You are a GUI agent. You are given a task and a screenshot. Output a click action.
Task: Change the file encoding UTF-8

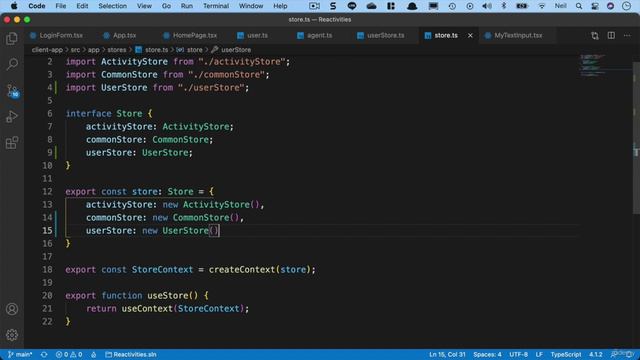click(518, 355)
